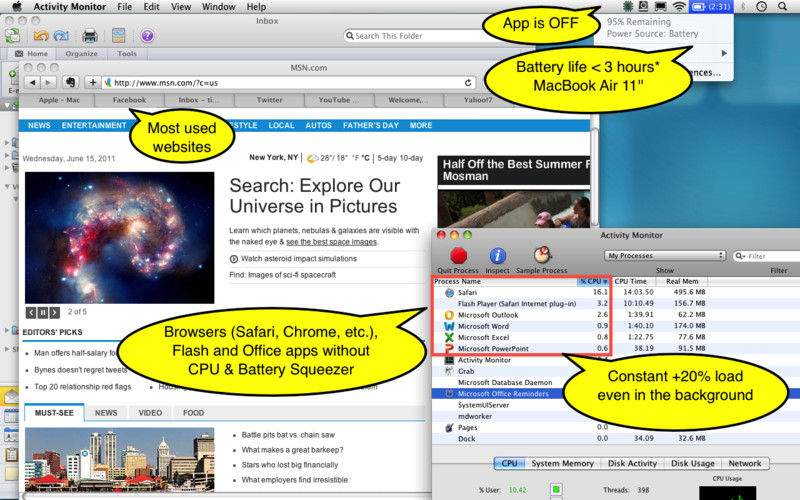Open the Tools tab in Outlook

127,54
